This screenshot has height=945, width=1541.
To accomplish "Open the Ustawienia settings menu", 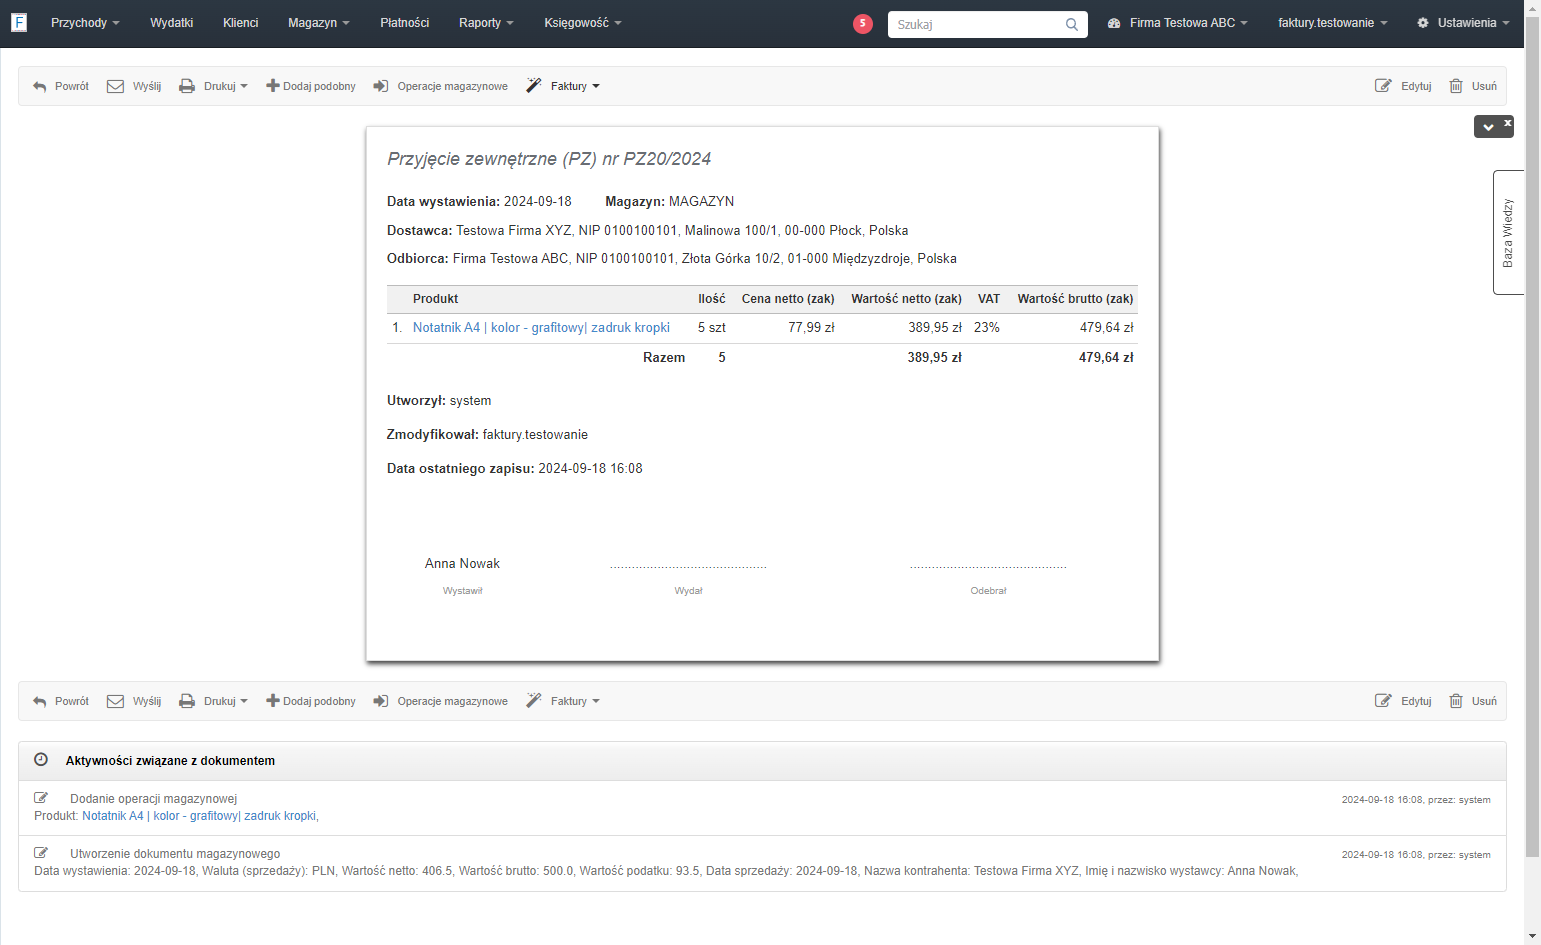I will click(x=1463, y=23).
